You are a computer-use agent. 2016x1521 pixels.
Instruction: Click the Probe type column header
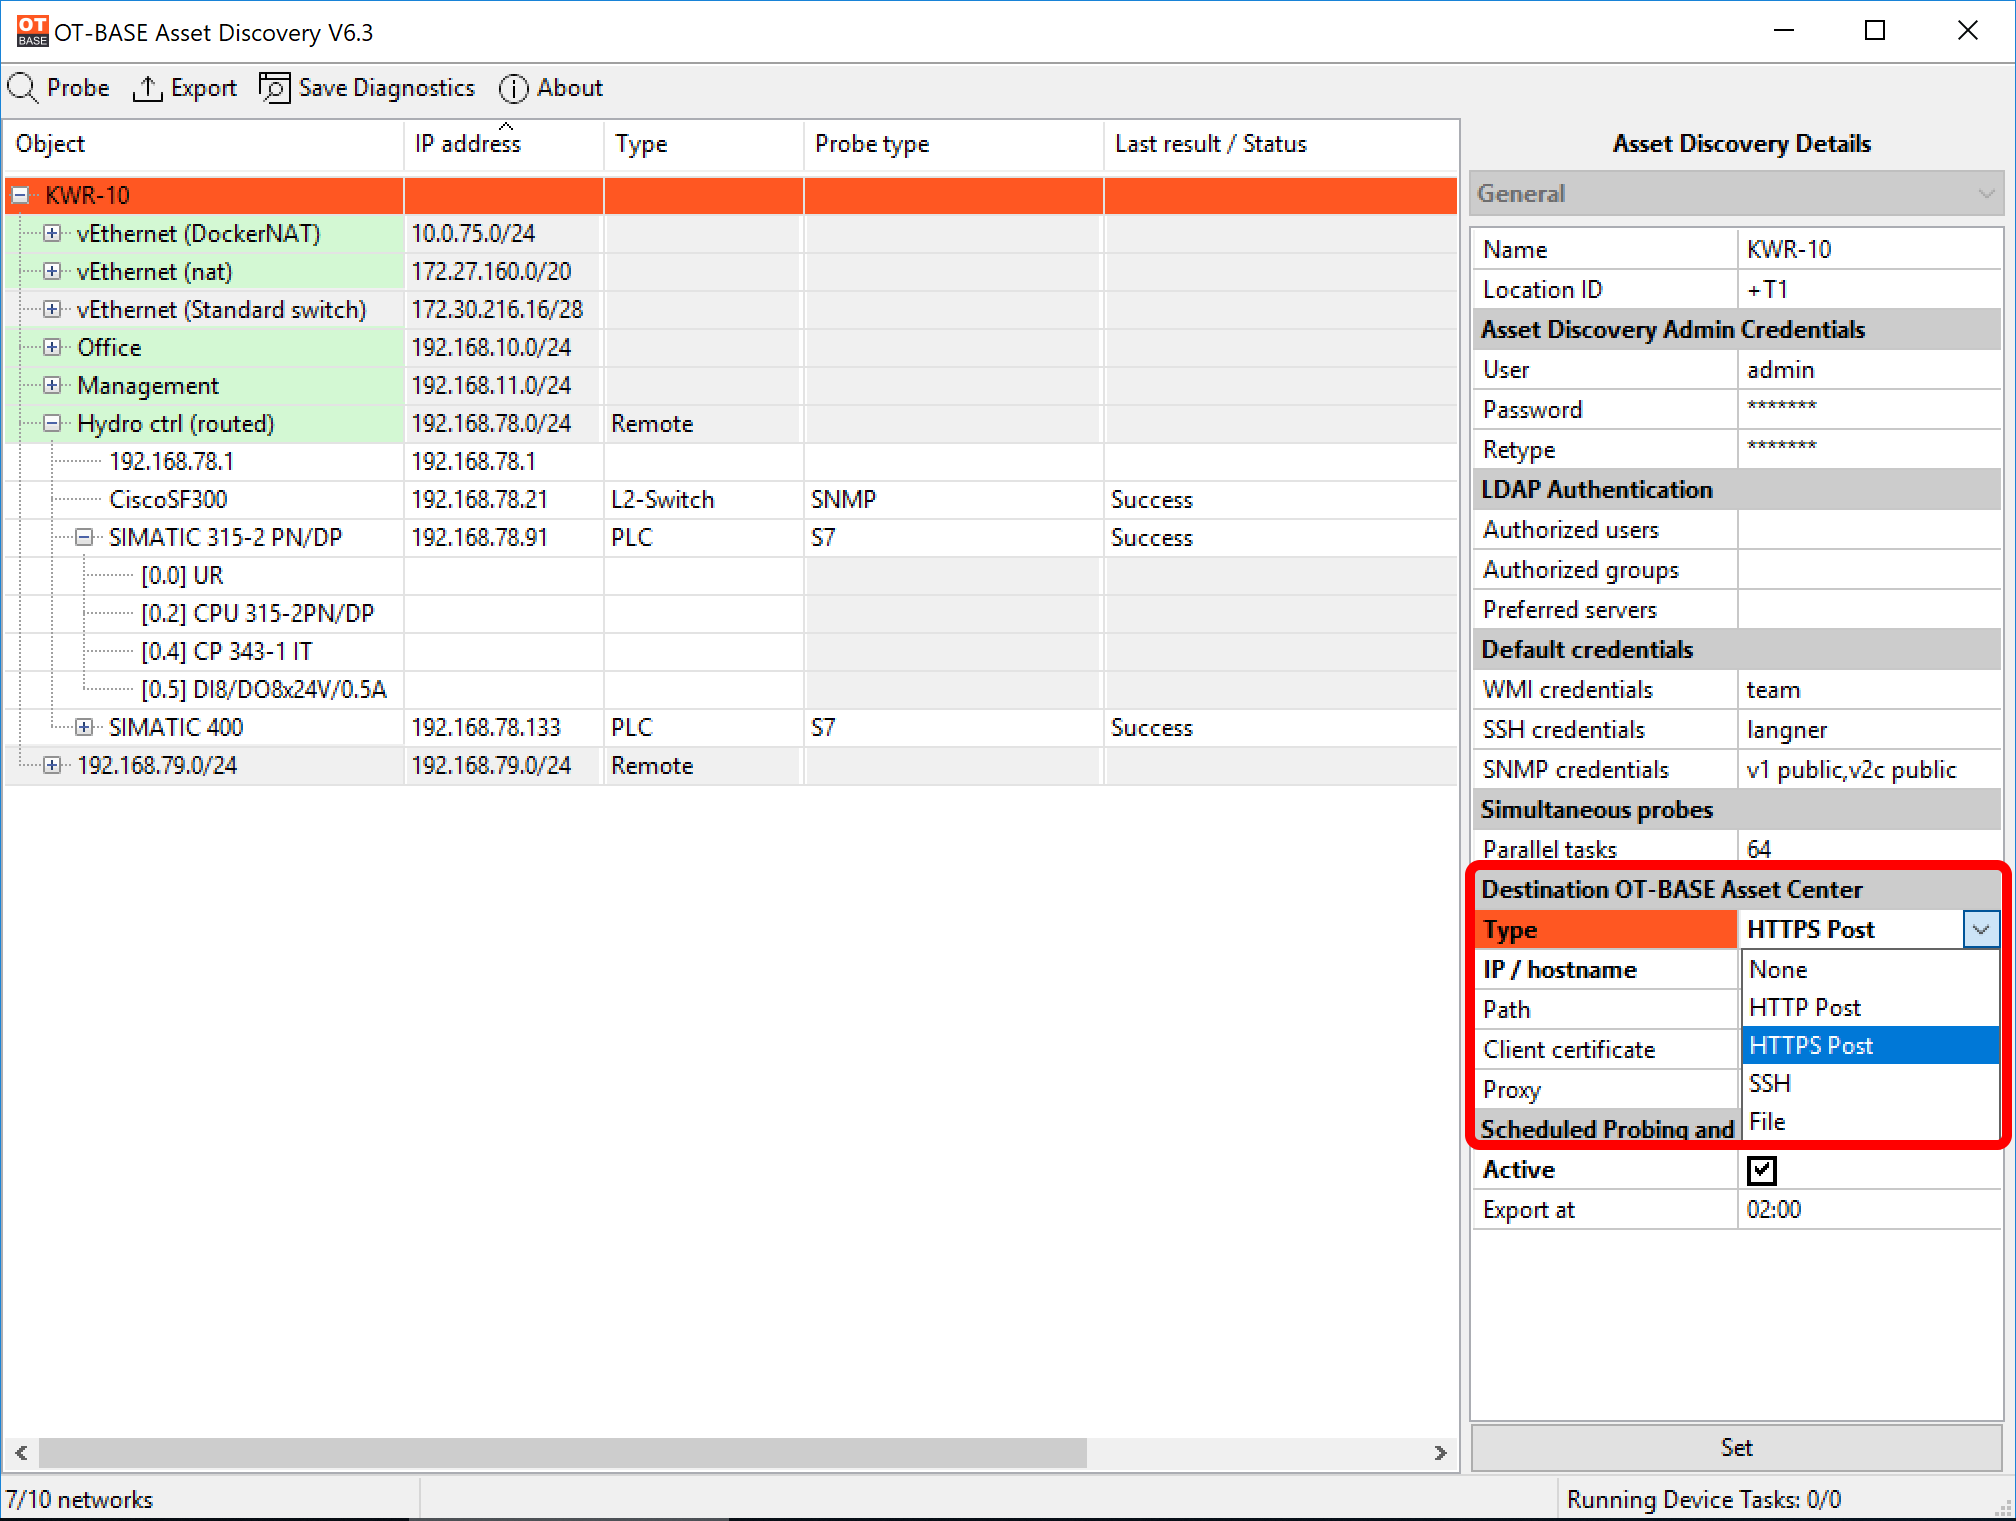point(954,144)
